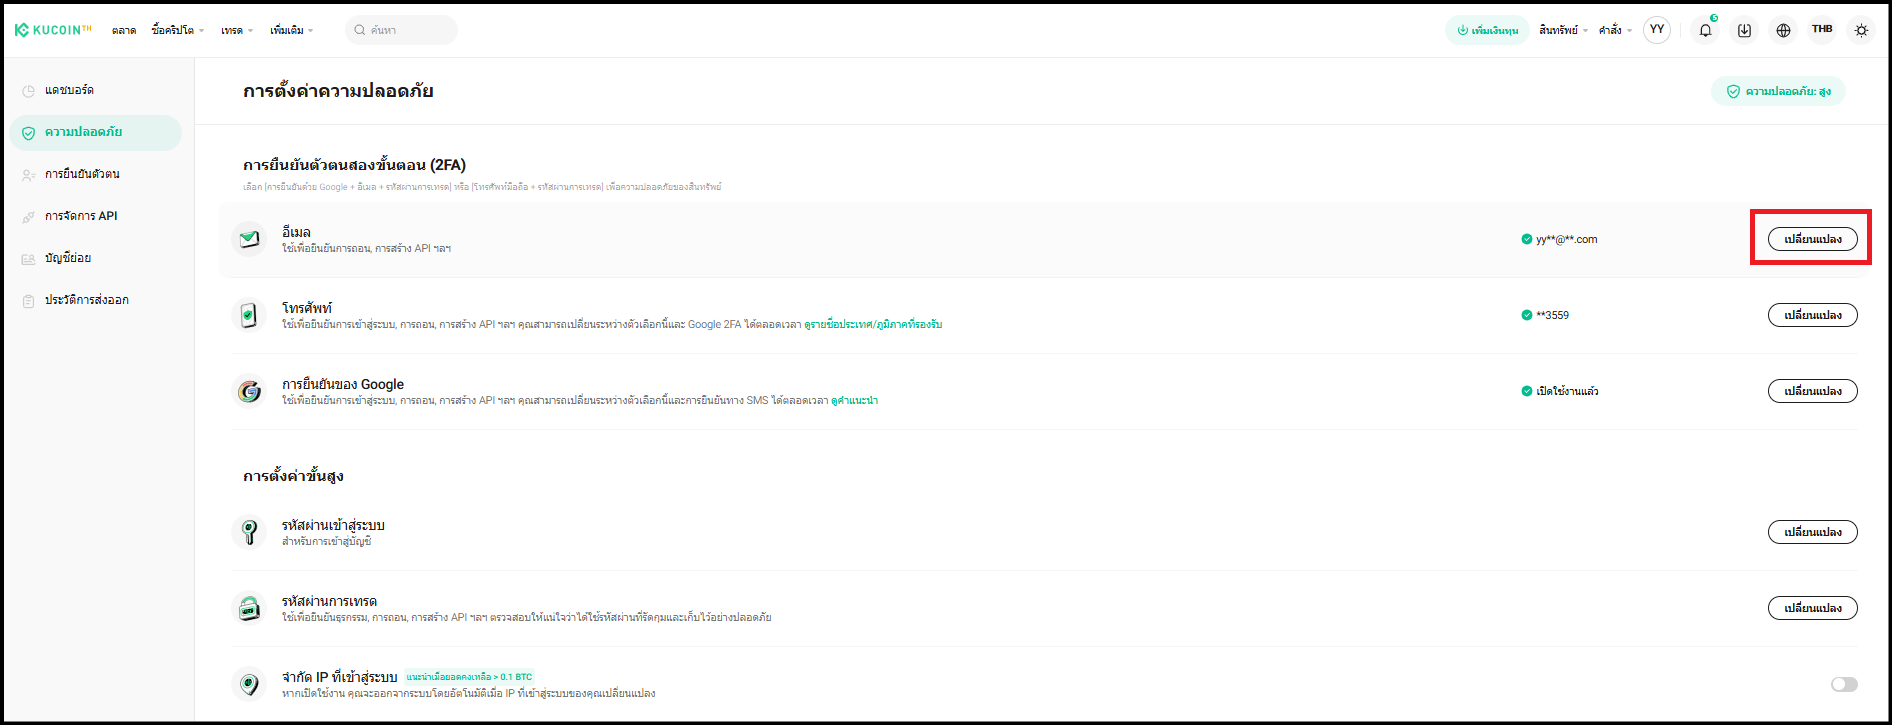Open the notifications bell icon
Screen dimensions: 1892x725
click(1705, 30)
